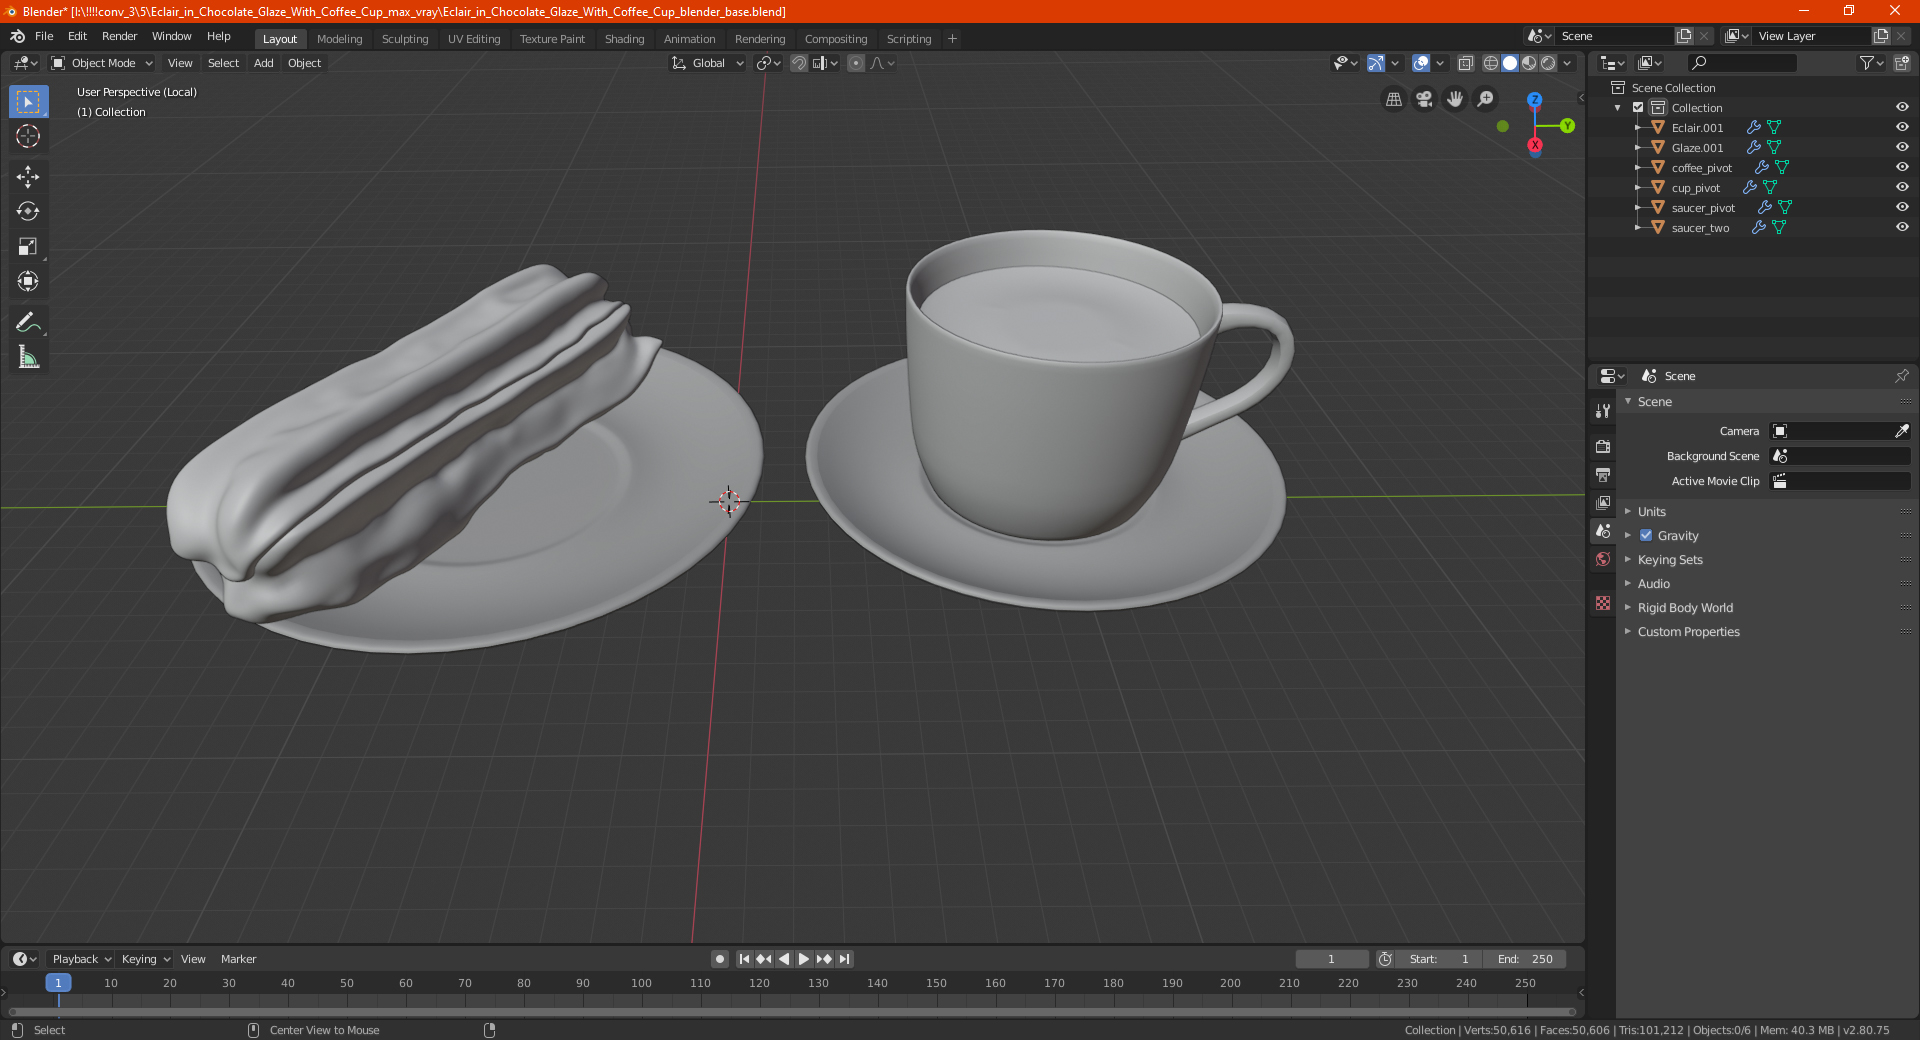Hide the Eclair.001 object in the outliner
This screenshot has height=1040, width=1920.
click(x=1902, y=127)
